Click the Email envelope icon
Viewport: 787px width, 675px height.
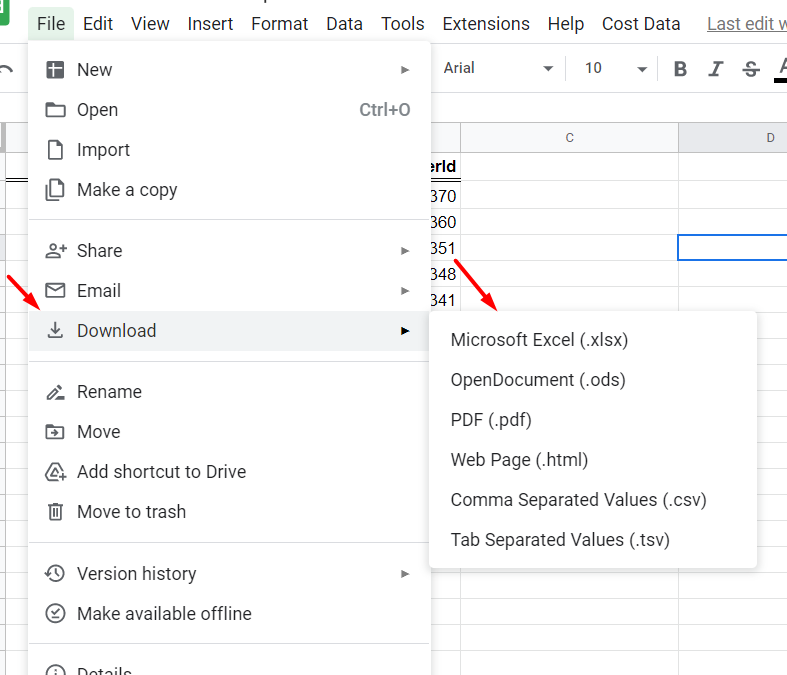[55, 290]
